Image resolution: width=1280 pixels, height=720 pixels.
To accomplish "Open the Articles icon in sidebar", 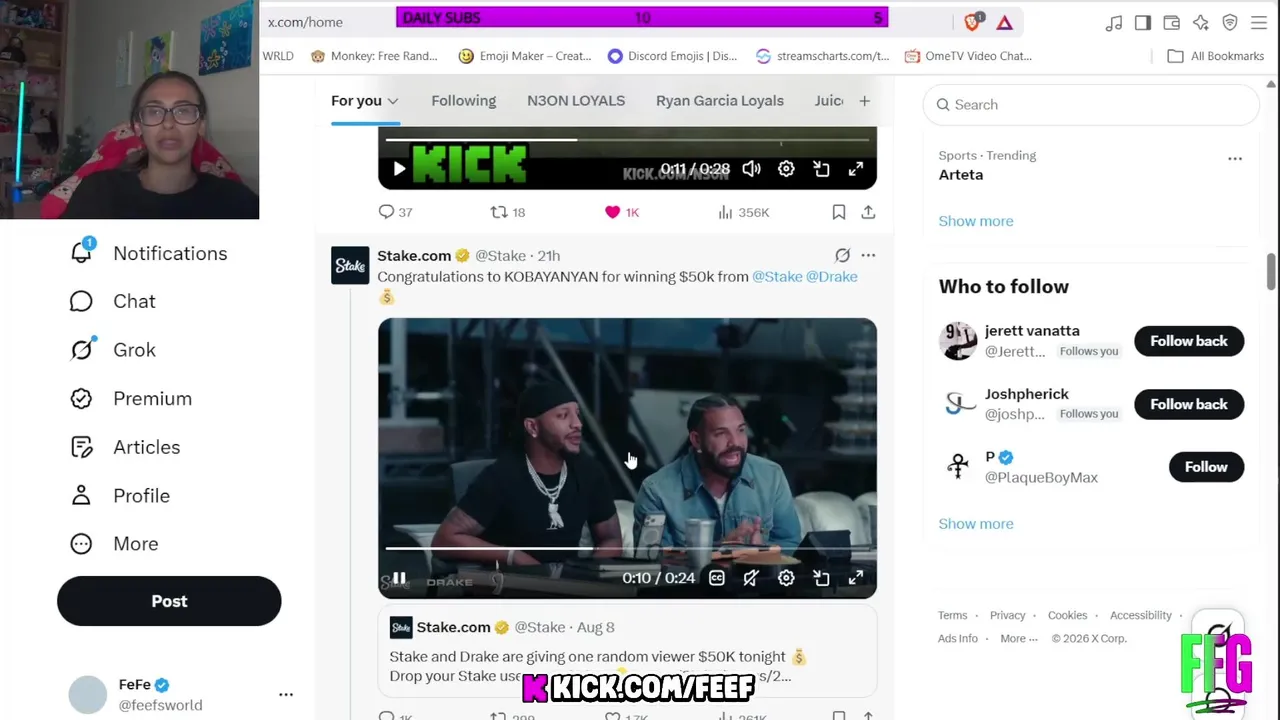I will (x=81, y=447).
